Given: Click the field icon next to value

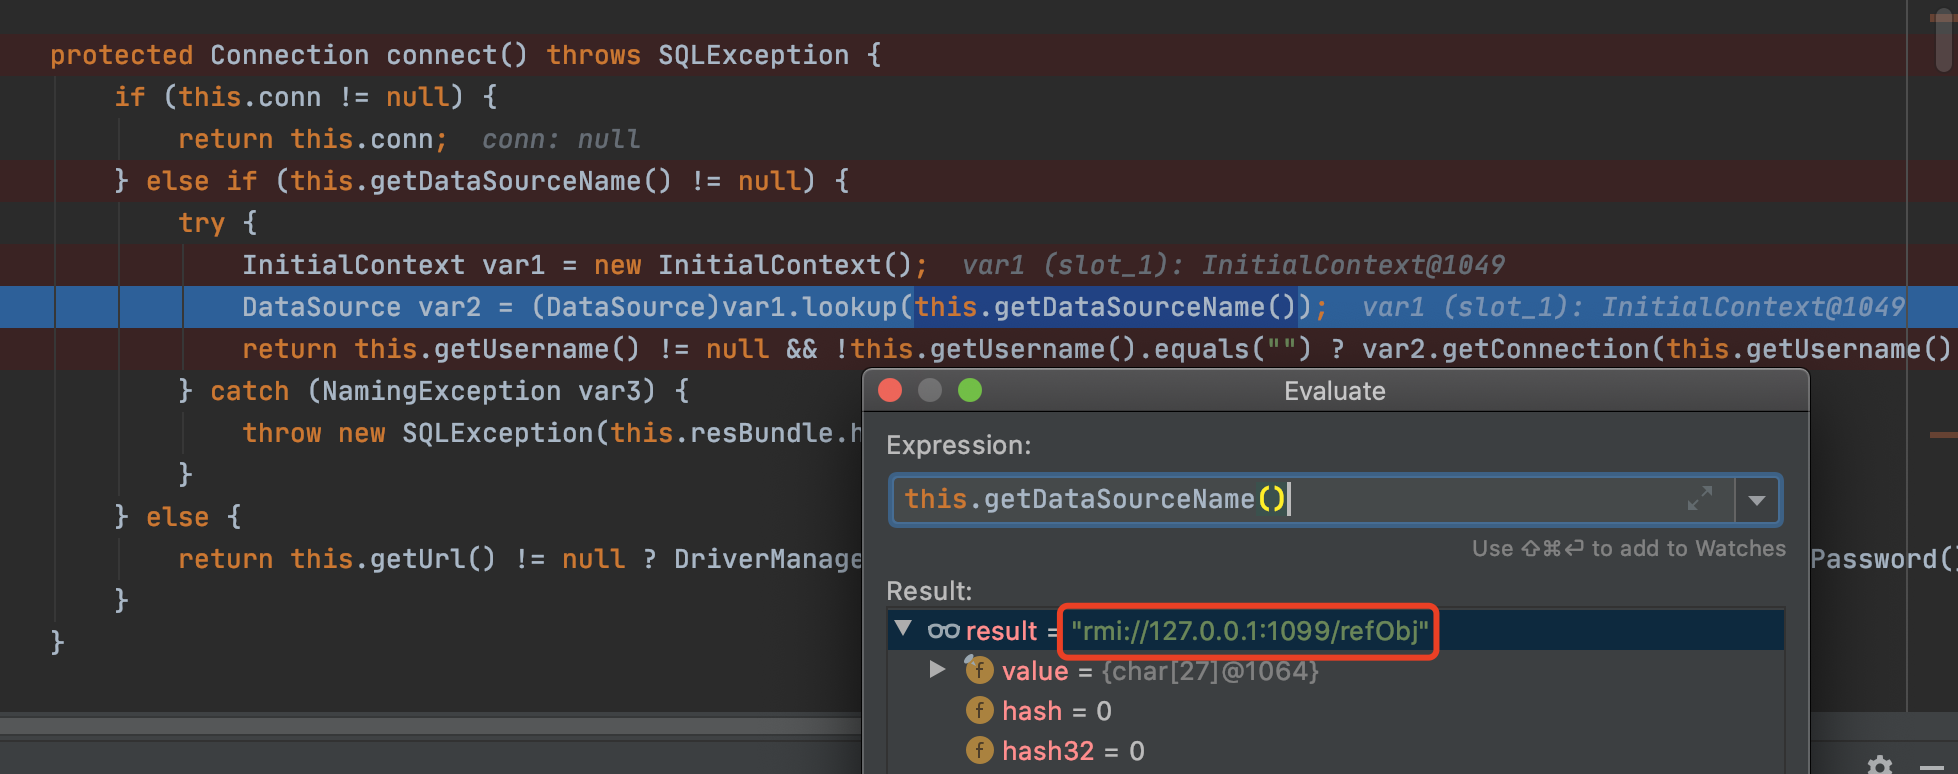Looking at the screenshot, I should 979,670.
